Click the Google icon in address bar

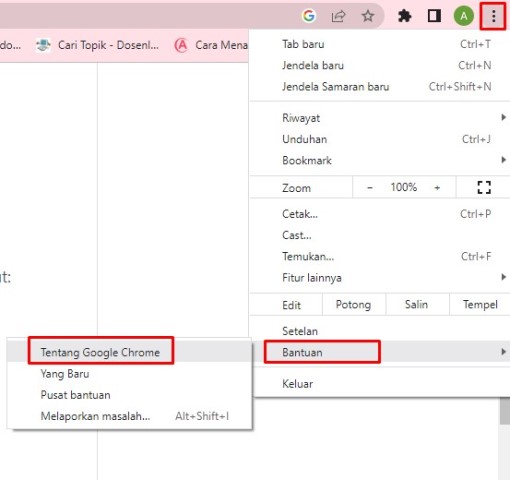[x=308, y=16]
